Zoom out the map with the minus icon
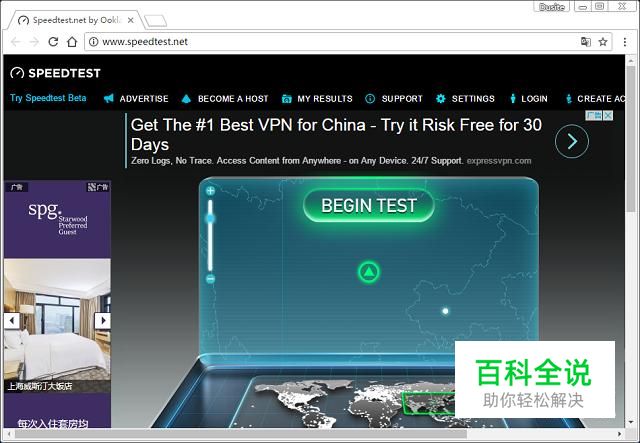Viewport: 640px width, 443px height. pos(210,279)
